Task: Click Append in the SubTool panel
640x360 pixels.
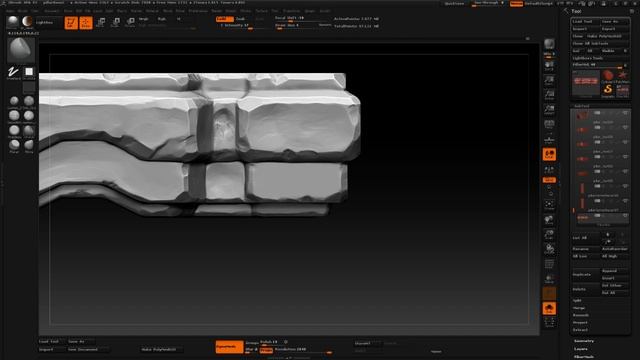Action: click(x=615, y=271)
